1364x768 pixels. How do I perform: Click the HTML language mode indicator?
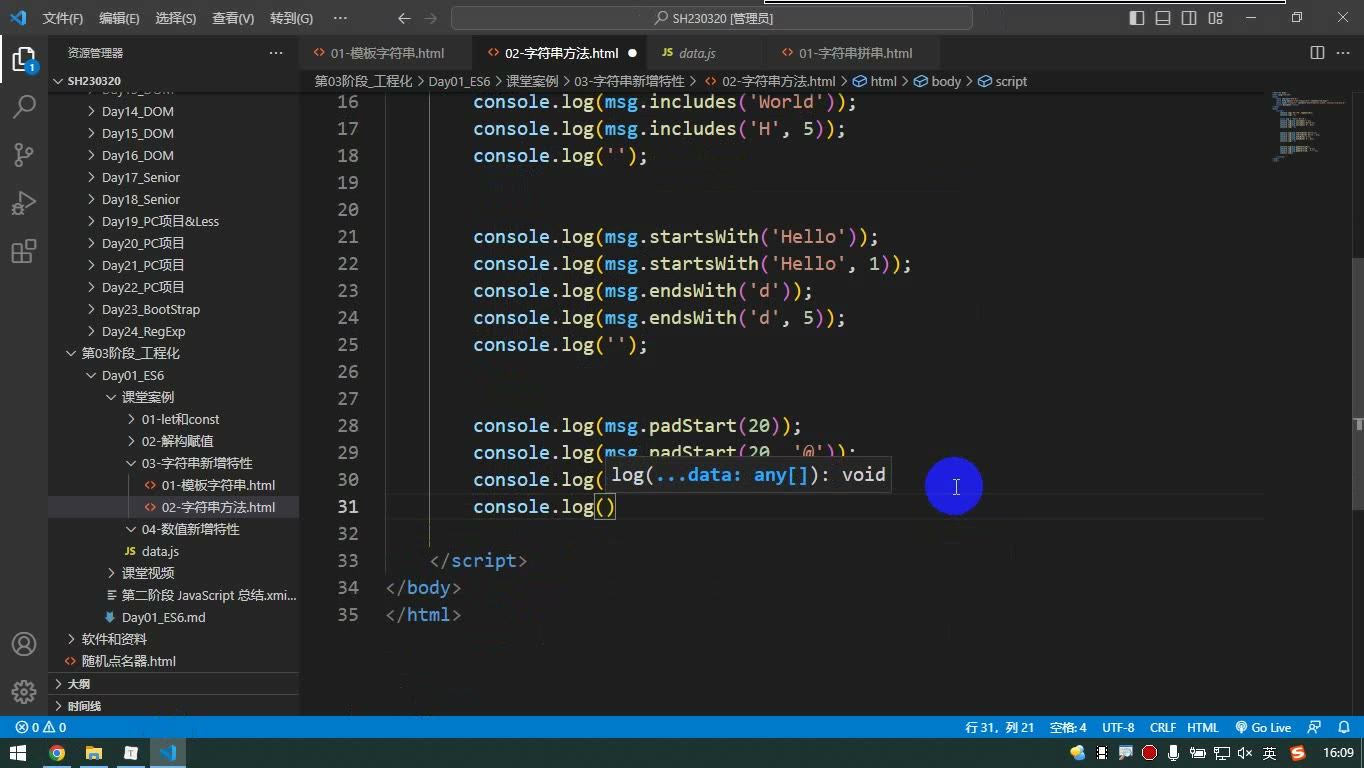point(1202,728)
